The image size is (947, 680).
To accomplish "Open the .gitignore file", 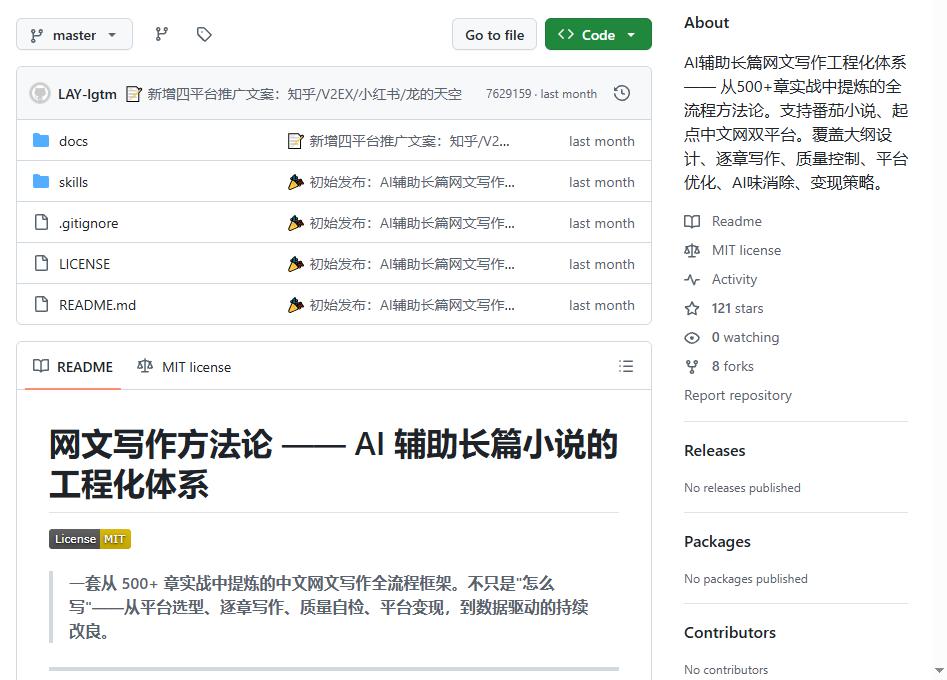I will coord(88,223).
